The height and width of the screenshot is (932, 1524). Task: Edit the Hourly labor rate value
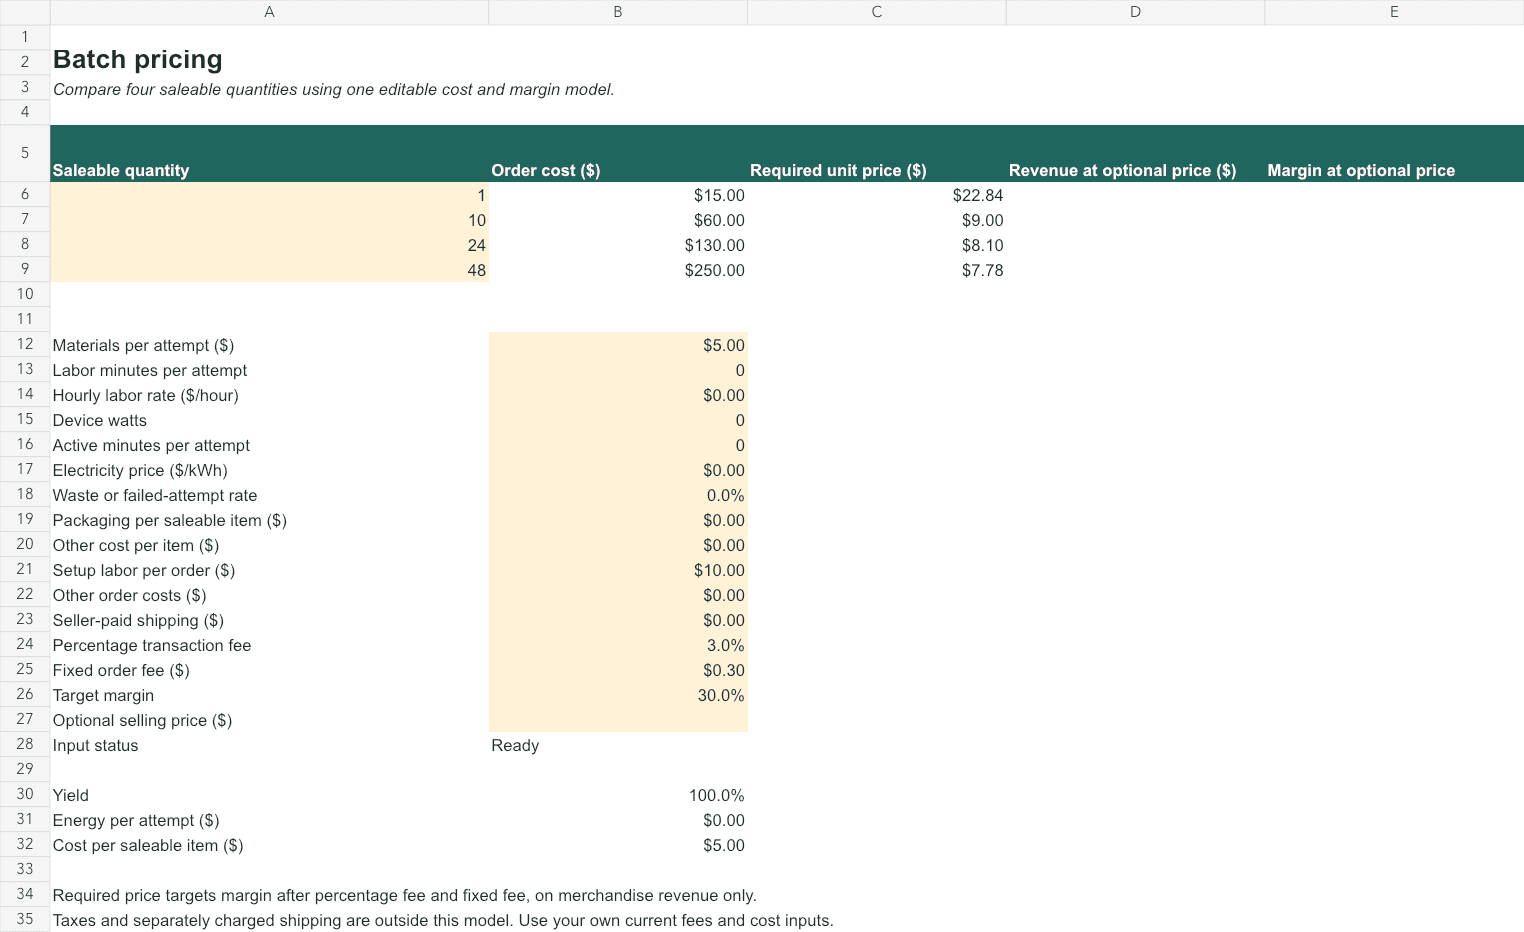[x=618, y=395]
